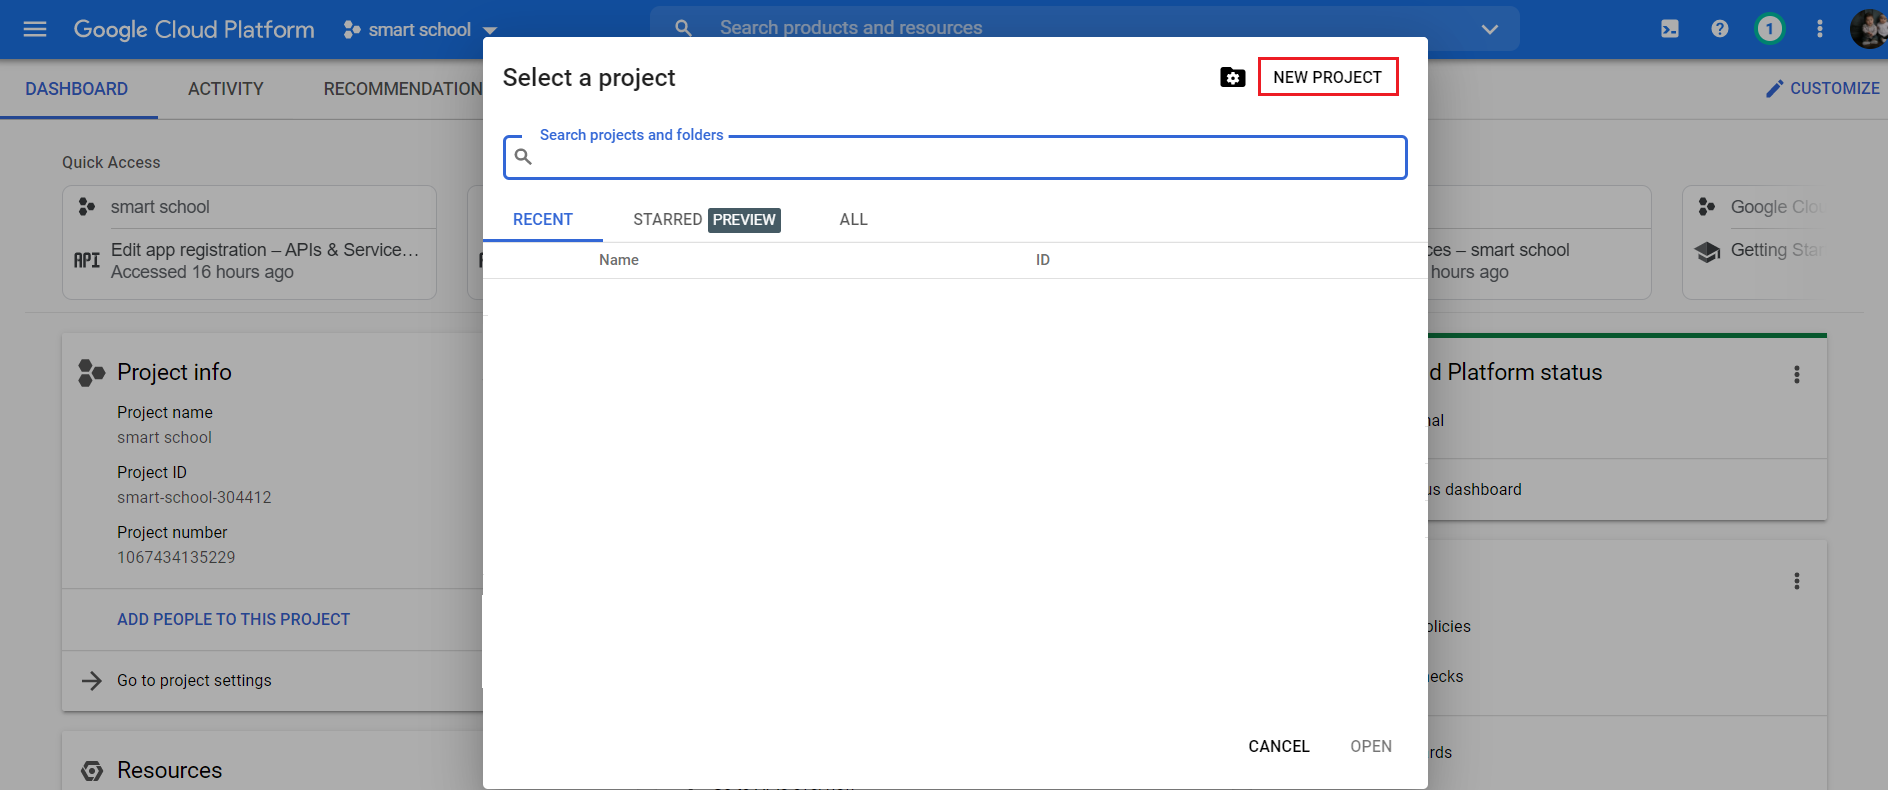Expand the smart school project selector
This screenshot has height=790, width=1888.
(420, 30)
